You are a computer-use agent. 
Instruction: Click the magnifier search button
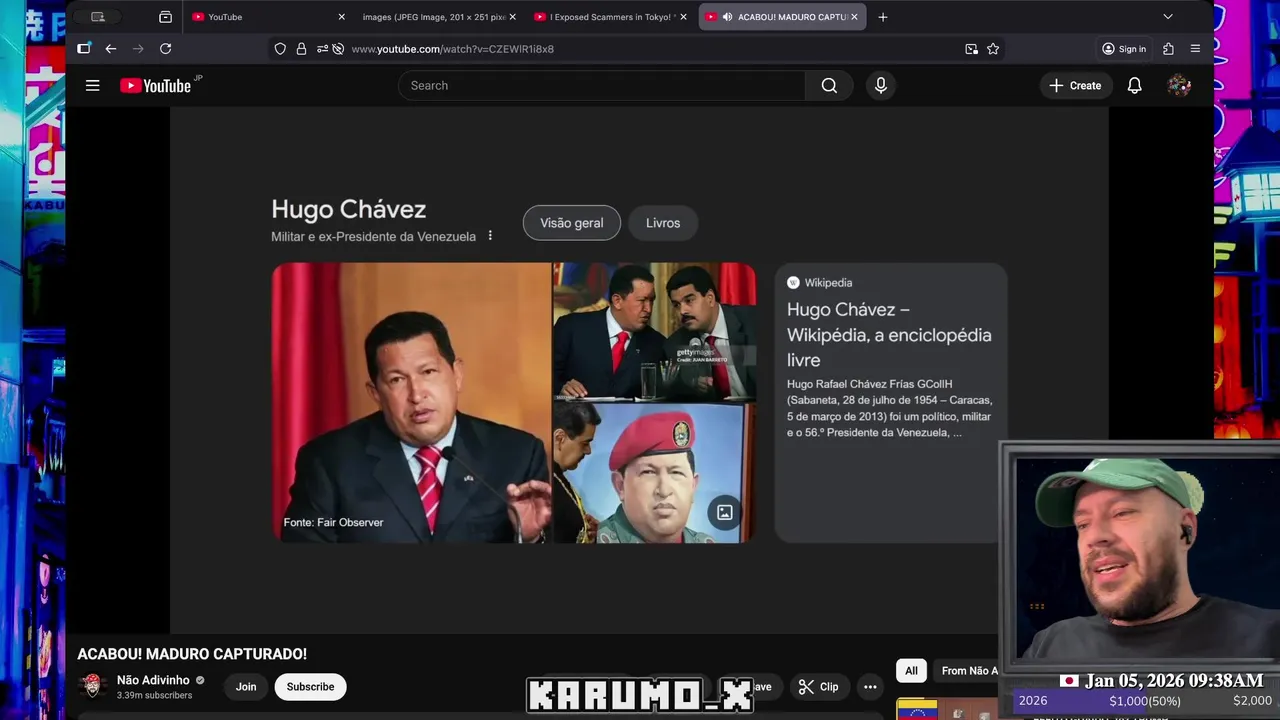(829, 86)
